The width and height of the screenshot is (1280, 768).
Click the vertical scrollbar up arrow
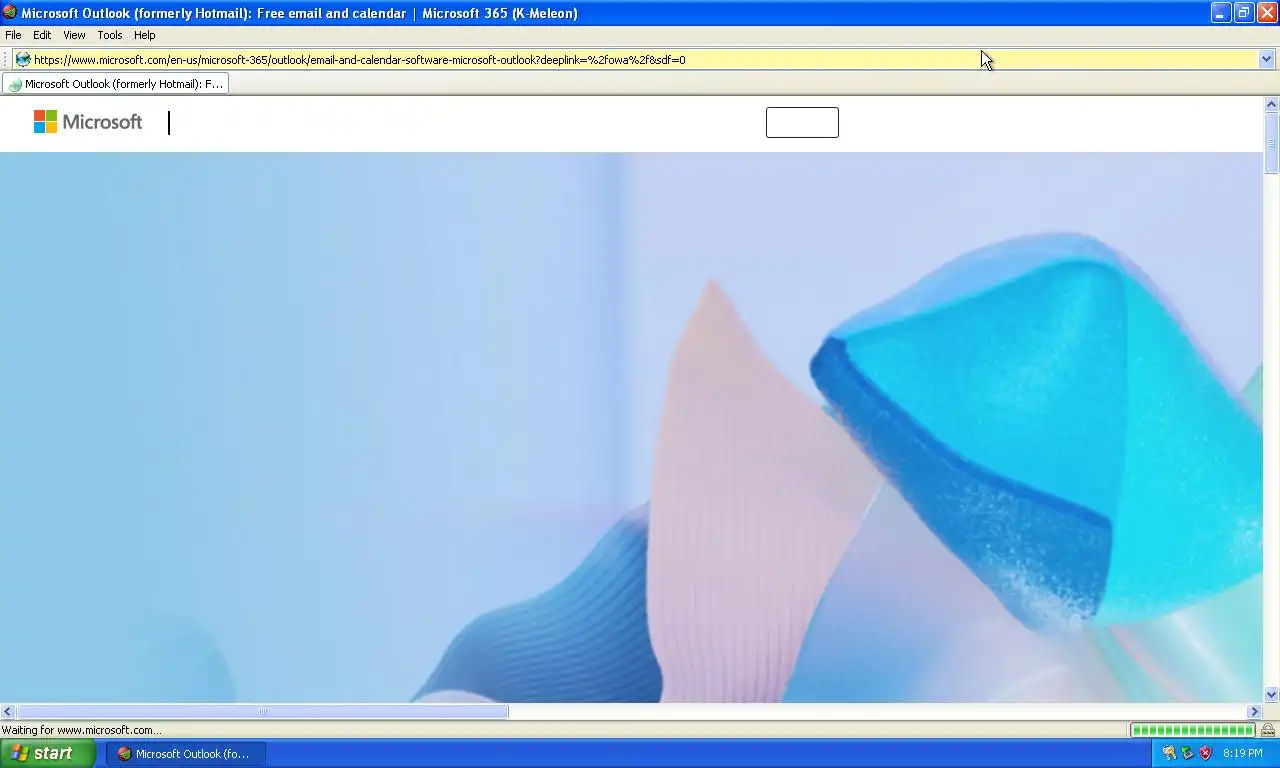click(x=1272, y=104)
